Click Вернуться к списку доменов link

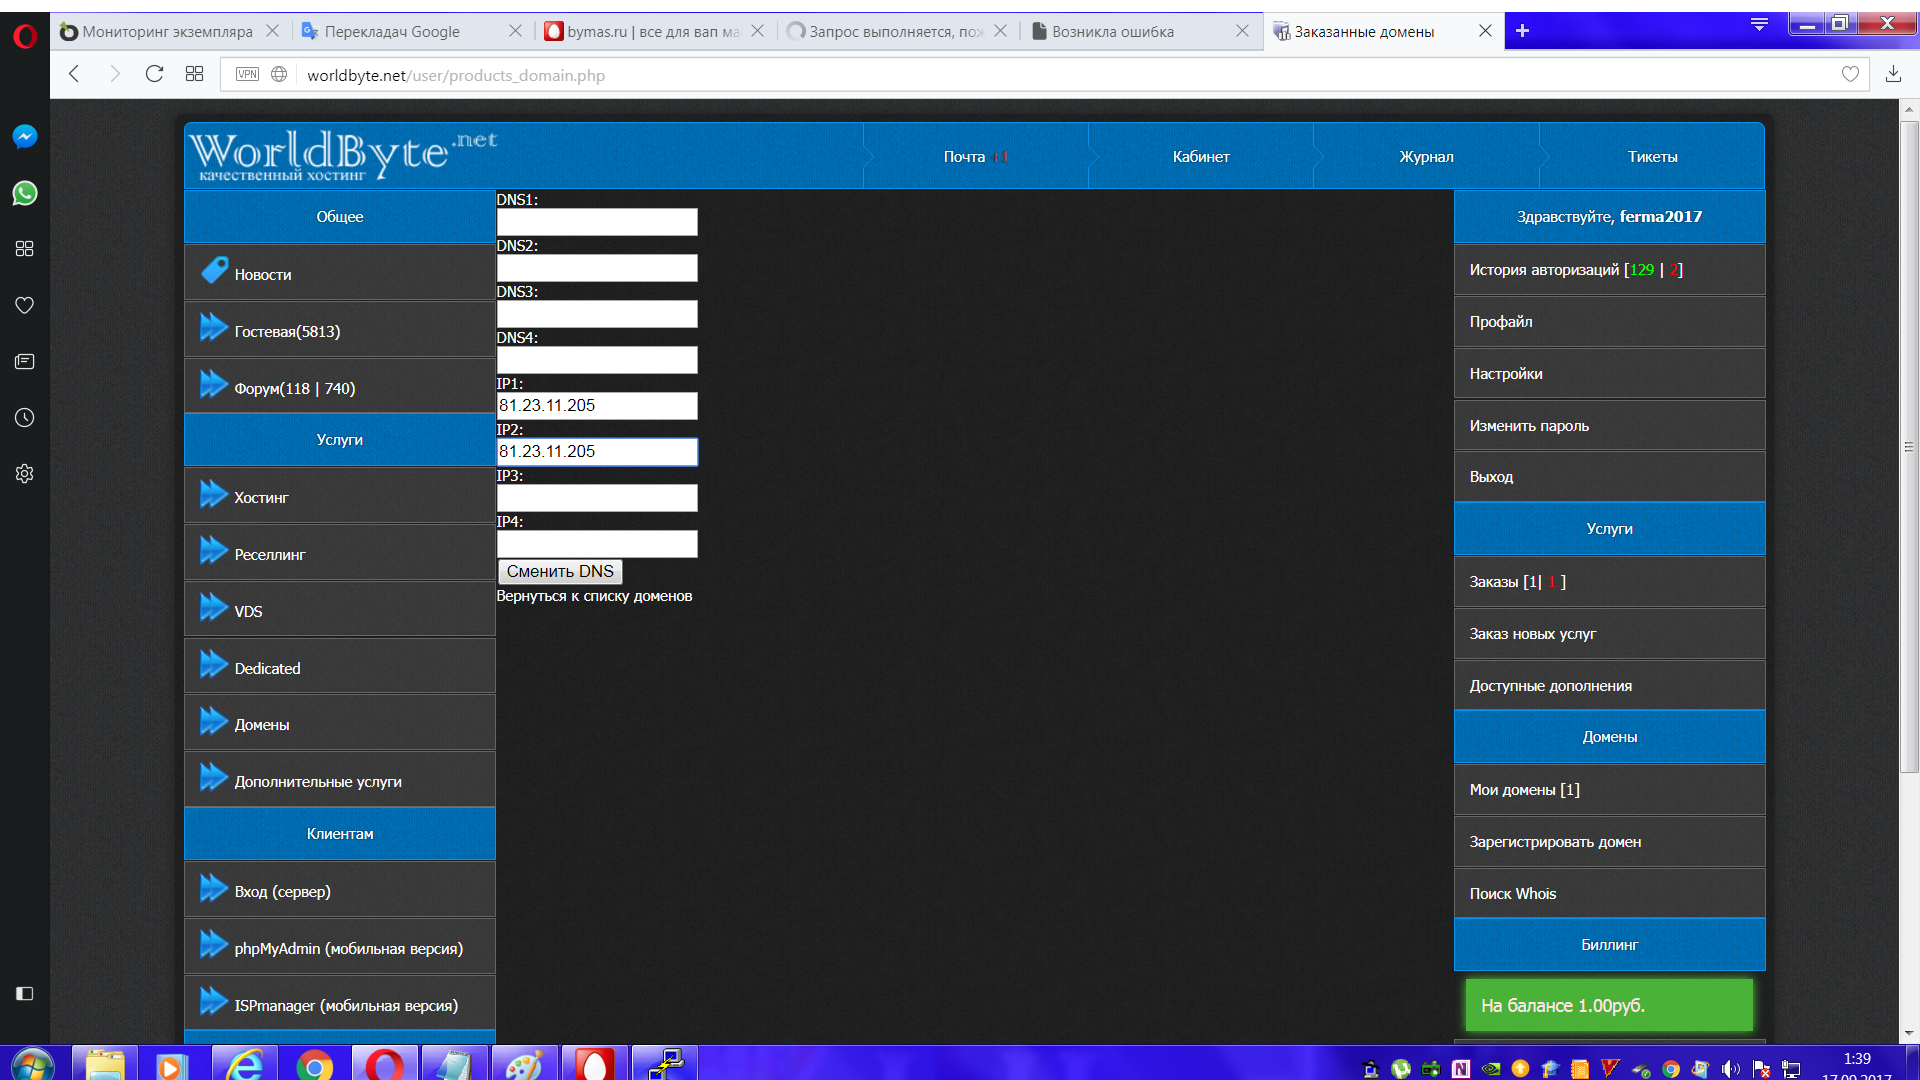[x=594, y=596]
